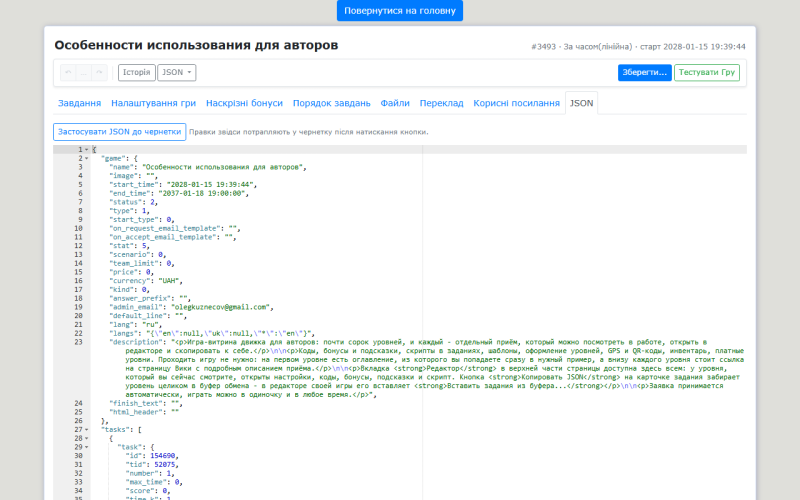Open the Файли tab

395,103
